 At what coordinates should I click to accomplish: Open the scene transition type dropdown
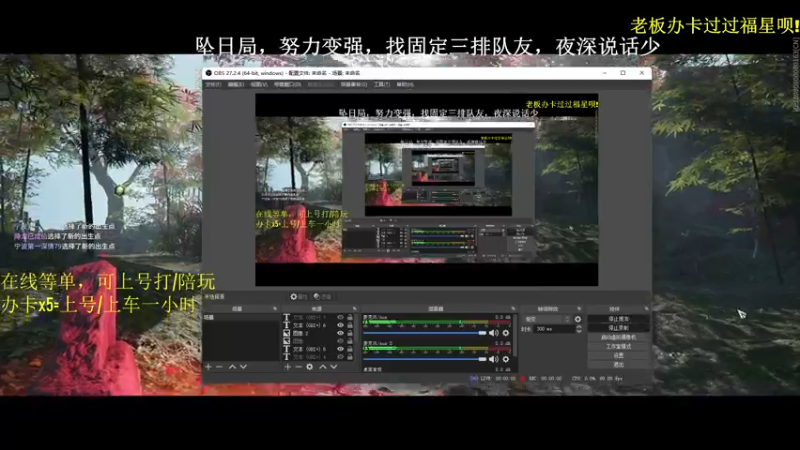pos(546,319)
